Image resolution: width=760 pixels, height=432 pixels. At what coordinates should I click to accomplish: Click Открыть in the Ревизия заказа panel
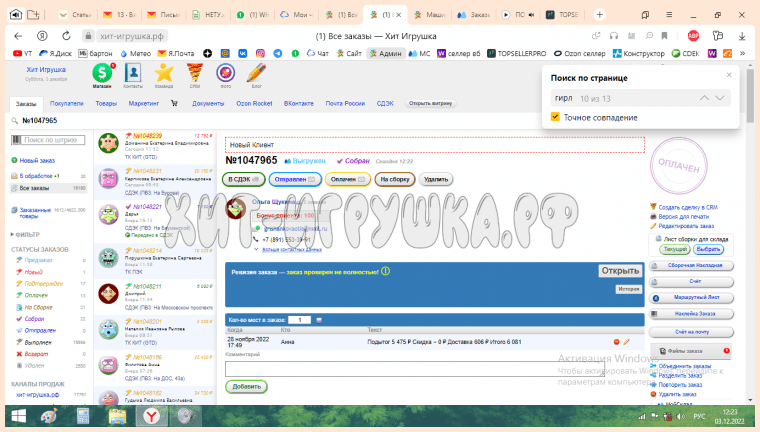[620, 271]
